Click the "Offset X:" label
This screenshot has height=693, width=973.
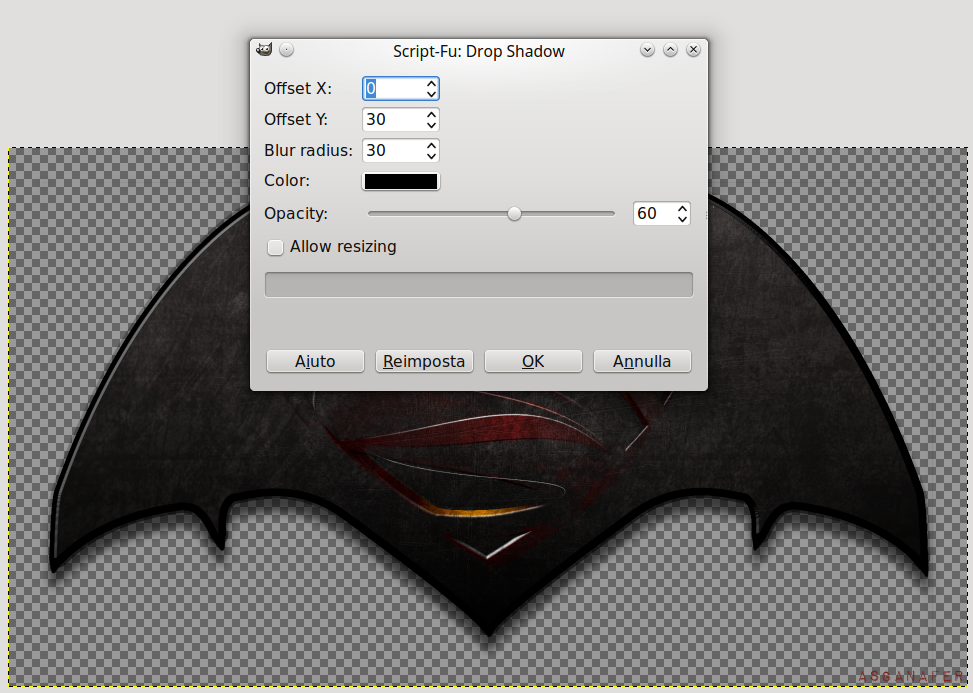click(298, 89)
